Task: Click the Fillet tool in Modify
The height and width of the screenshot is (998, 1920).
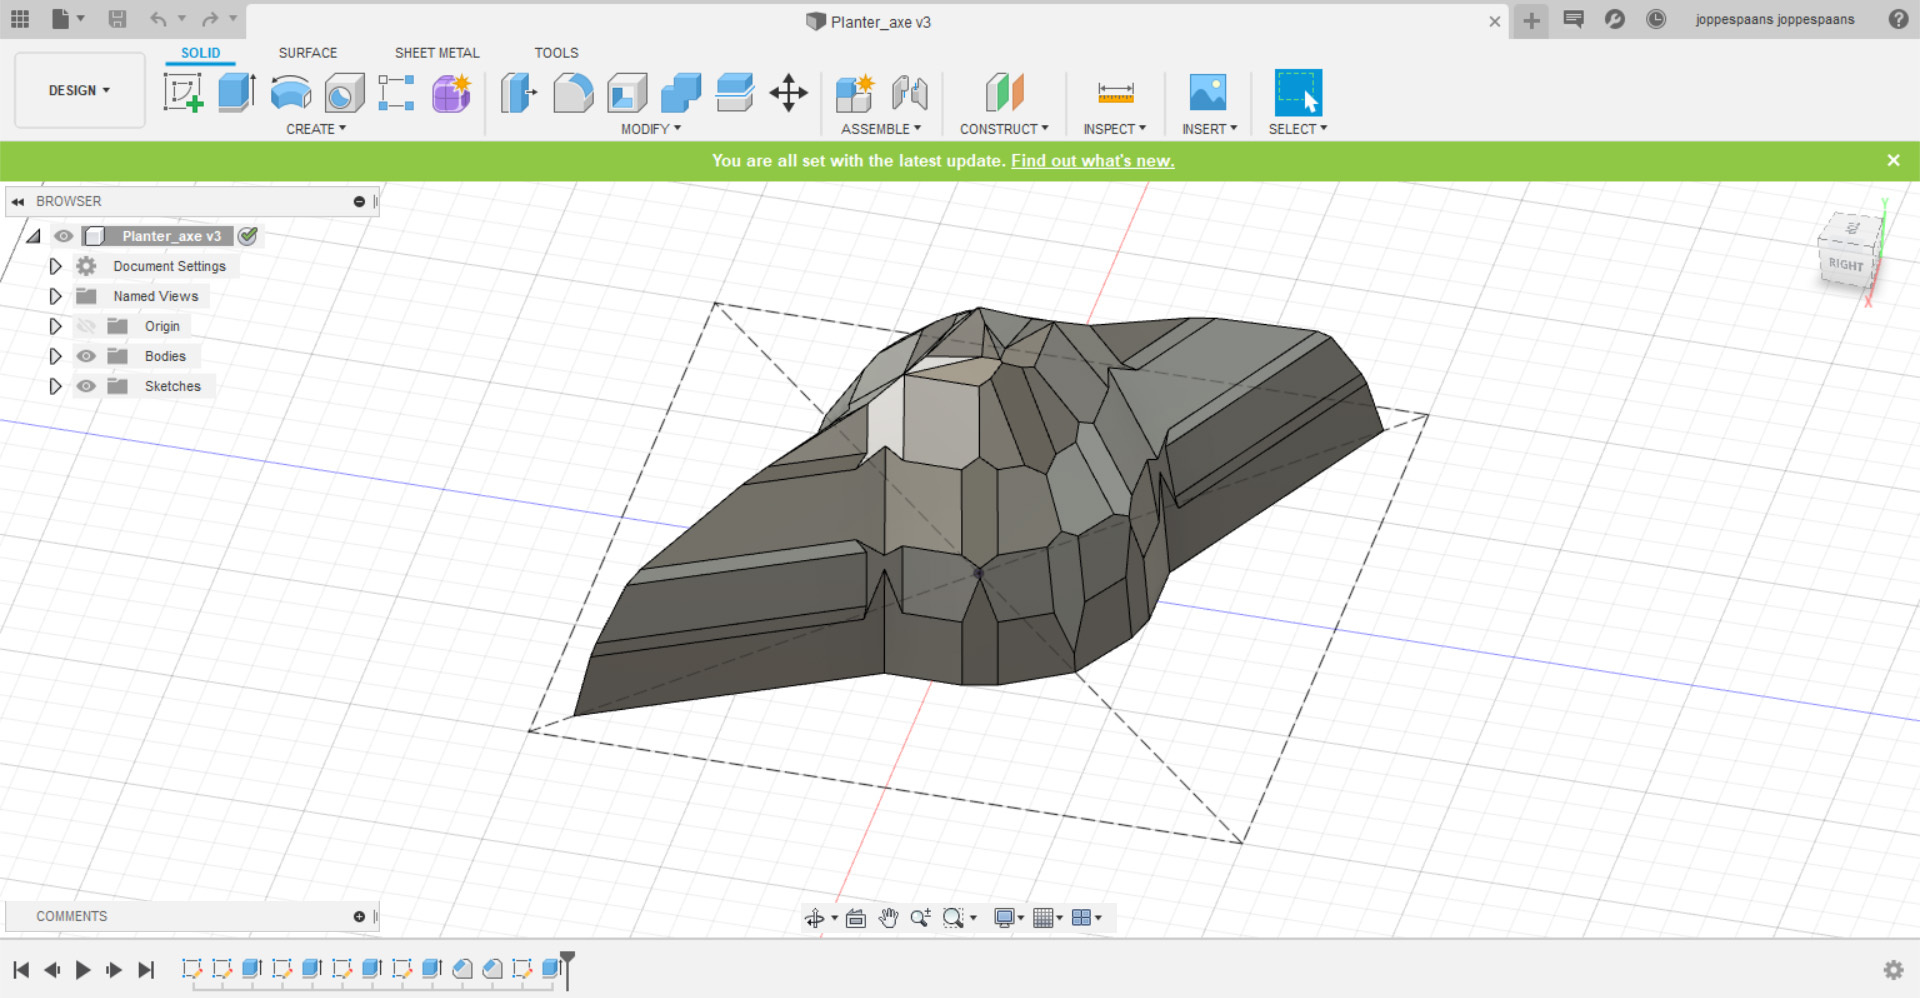Action: pyautogui.click(x=573, y=93)
